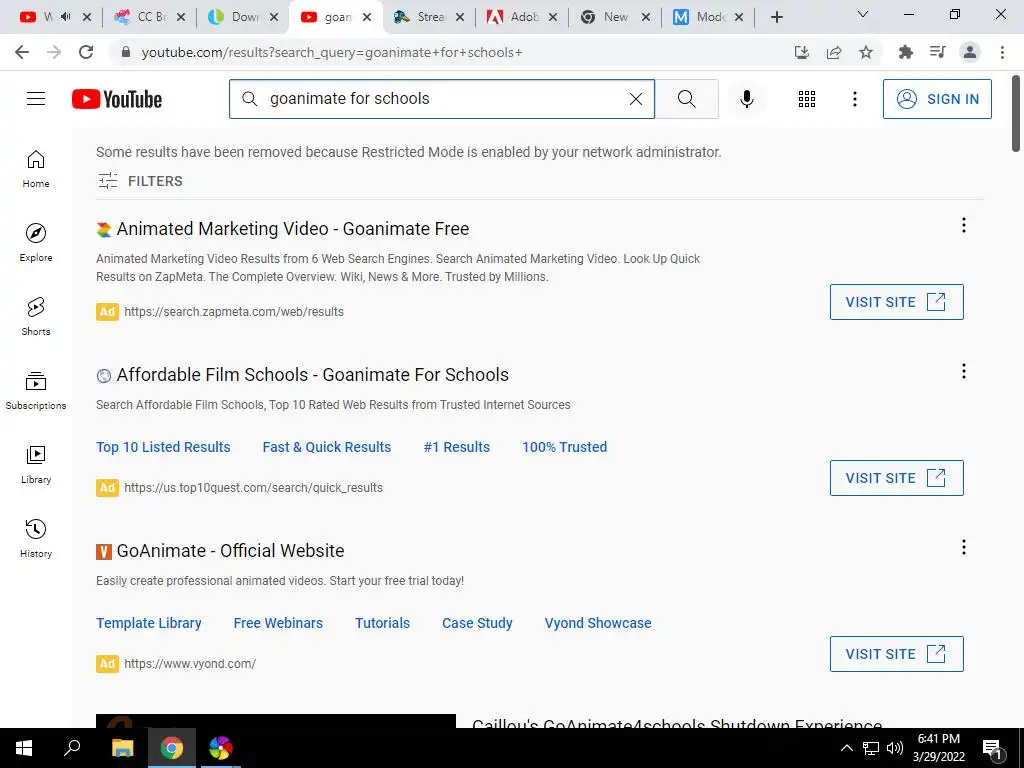The height and width of the screenshot is (768, 1024).
Task: Click the install/download icon in address bar
Action: [802, 52]
